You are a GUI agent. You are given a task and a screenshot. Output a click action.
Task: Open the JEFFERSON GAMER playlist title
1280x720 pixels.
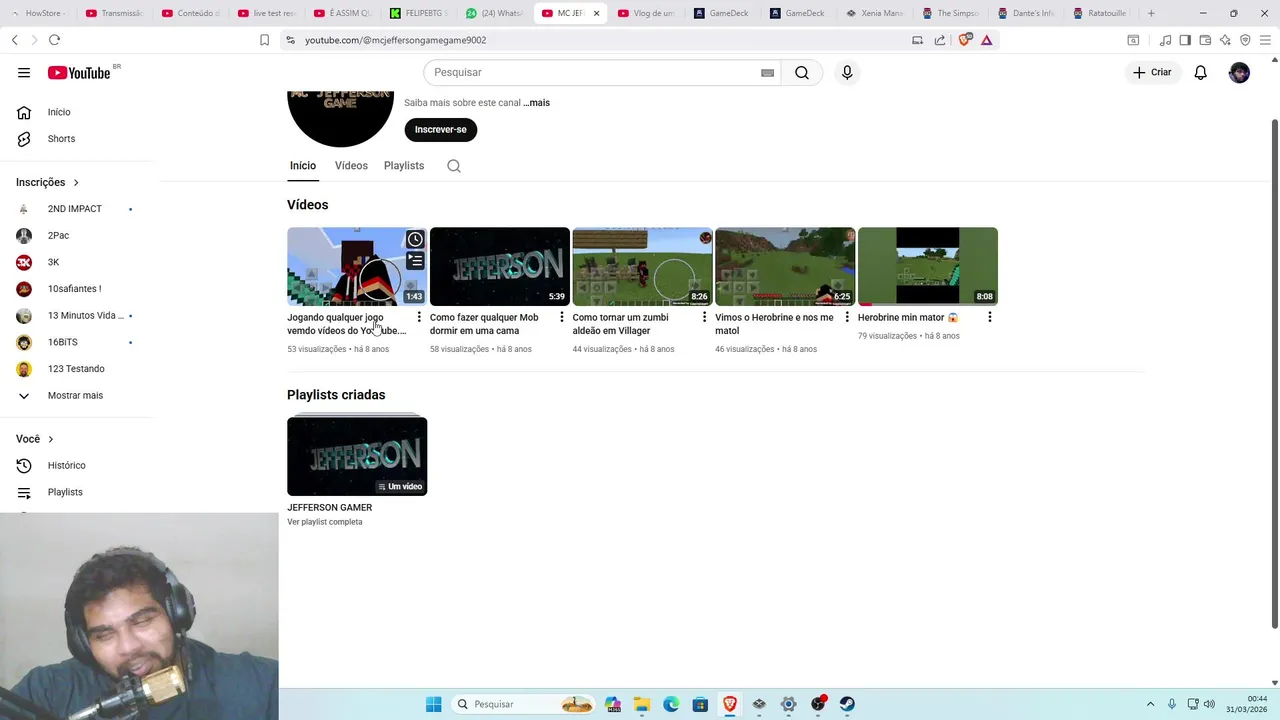[x=330, y=507]
